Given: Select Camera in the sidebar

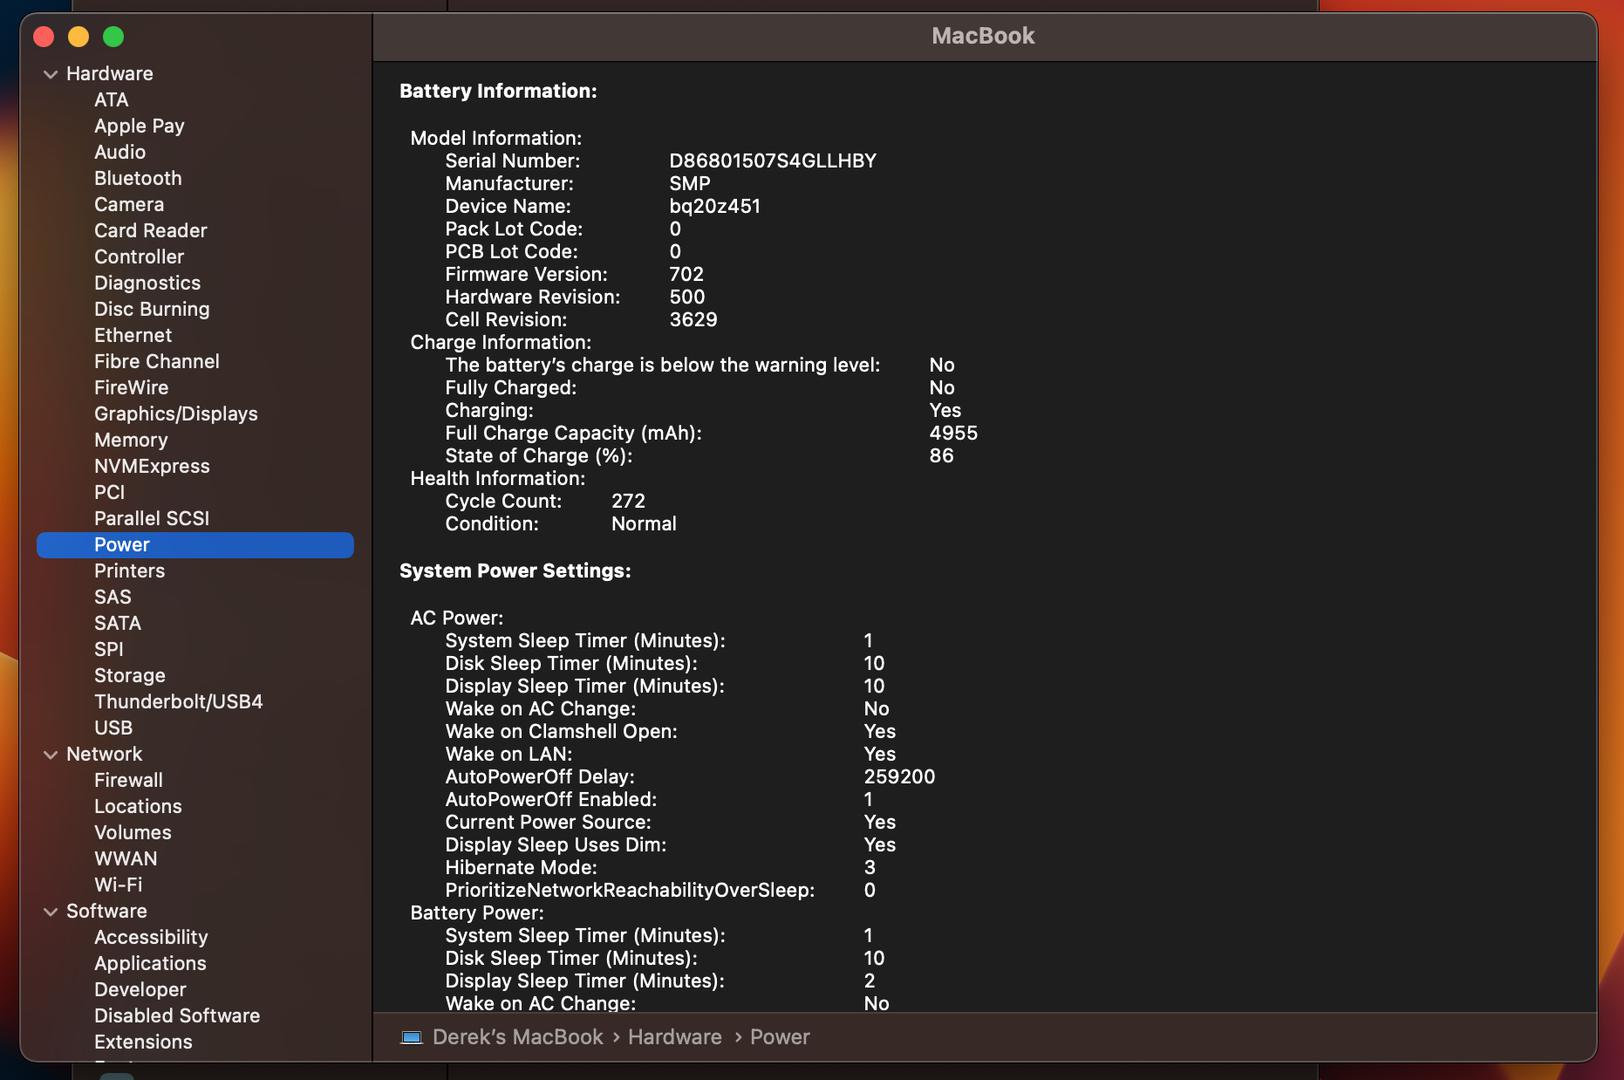Looking at the screenshot, I should point(129,204).
